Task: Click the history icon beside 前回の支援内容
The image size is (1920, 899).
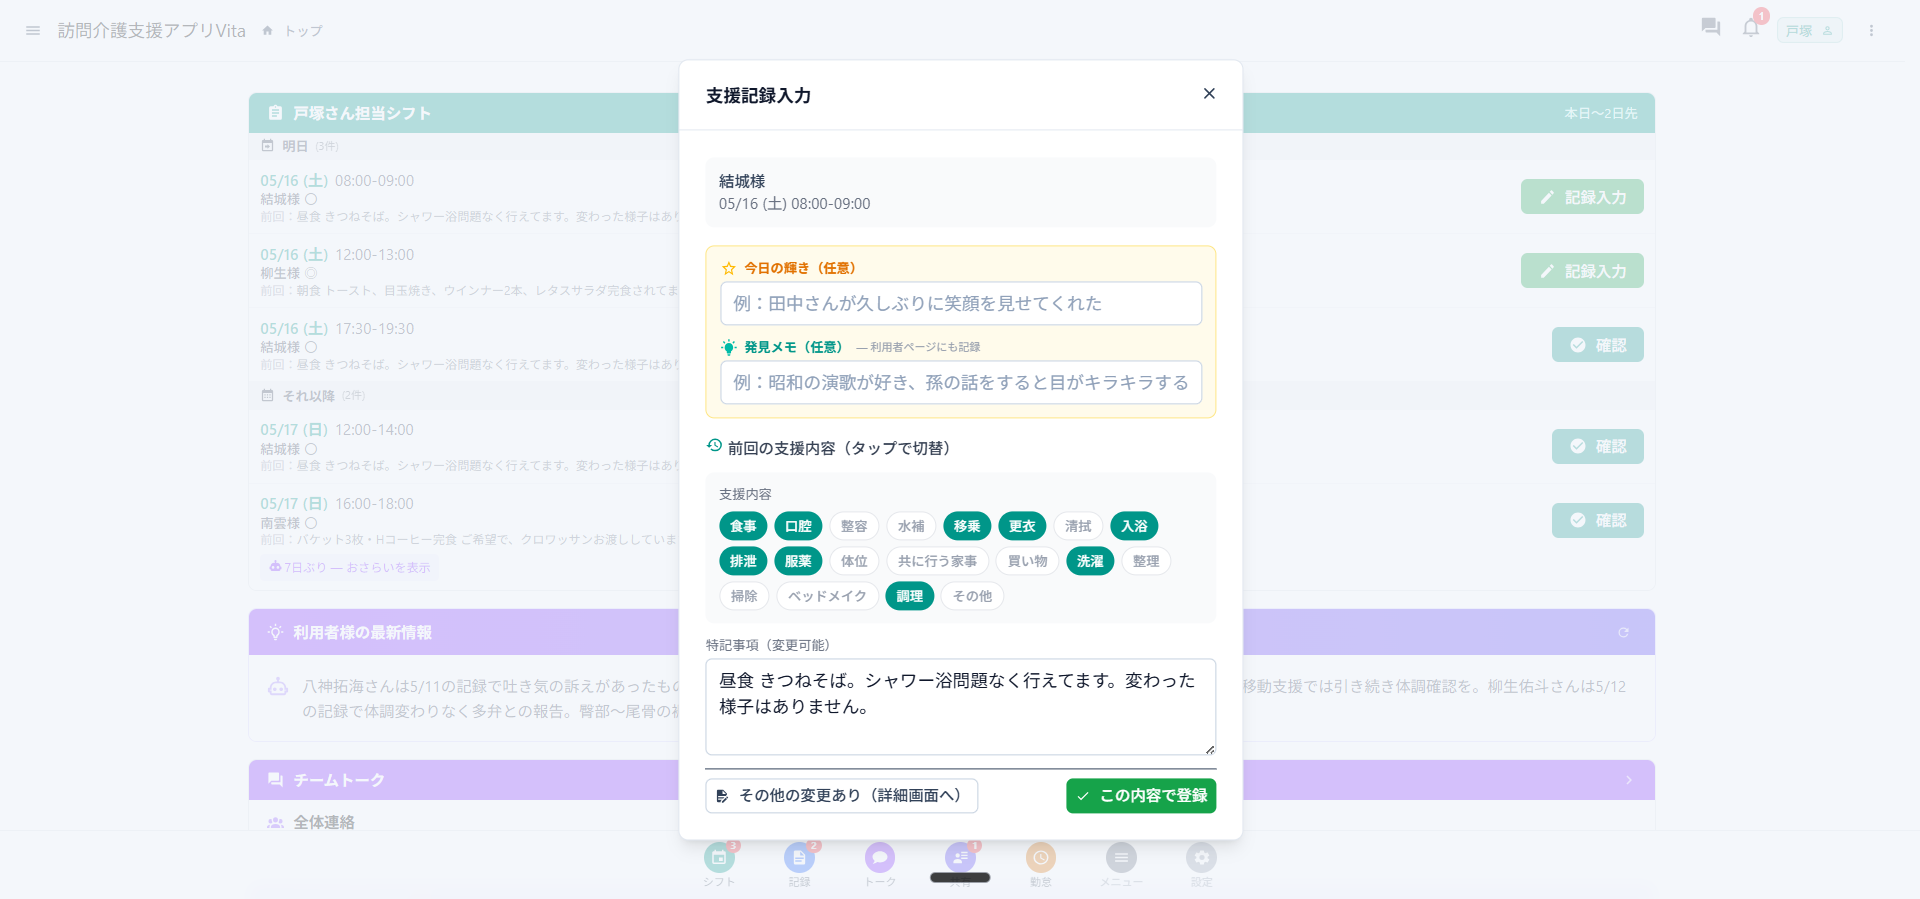Action: (714, 446)
